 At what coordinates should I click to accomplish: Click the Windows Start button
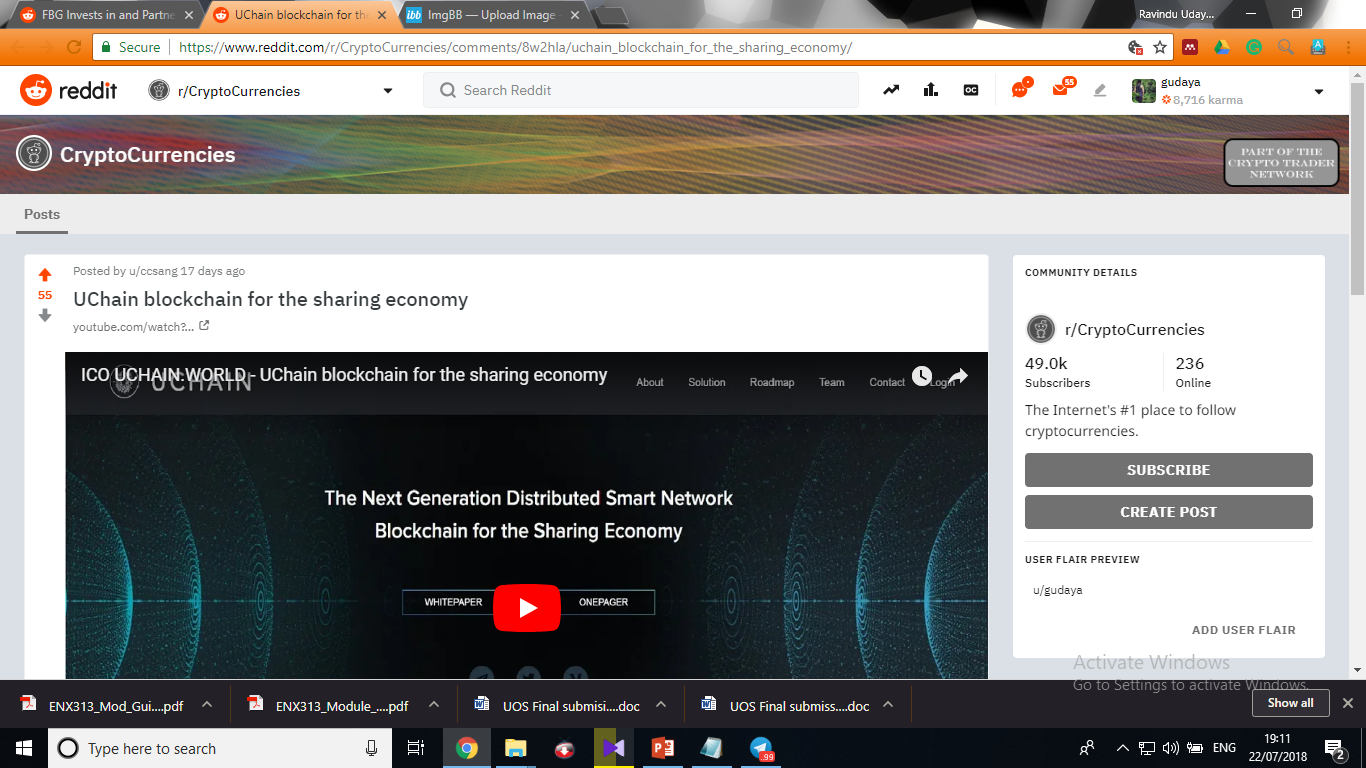point(23,748)
